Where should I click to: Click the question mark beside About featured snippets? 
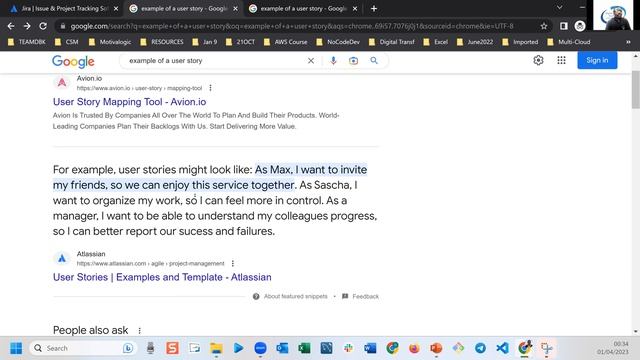tap(256, 296)
